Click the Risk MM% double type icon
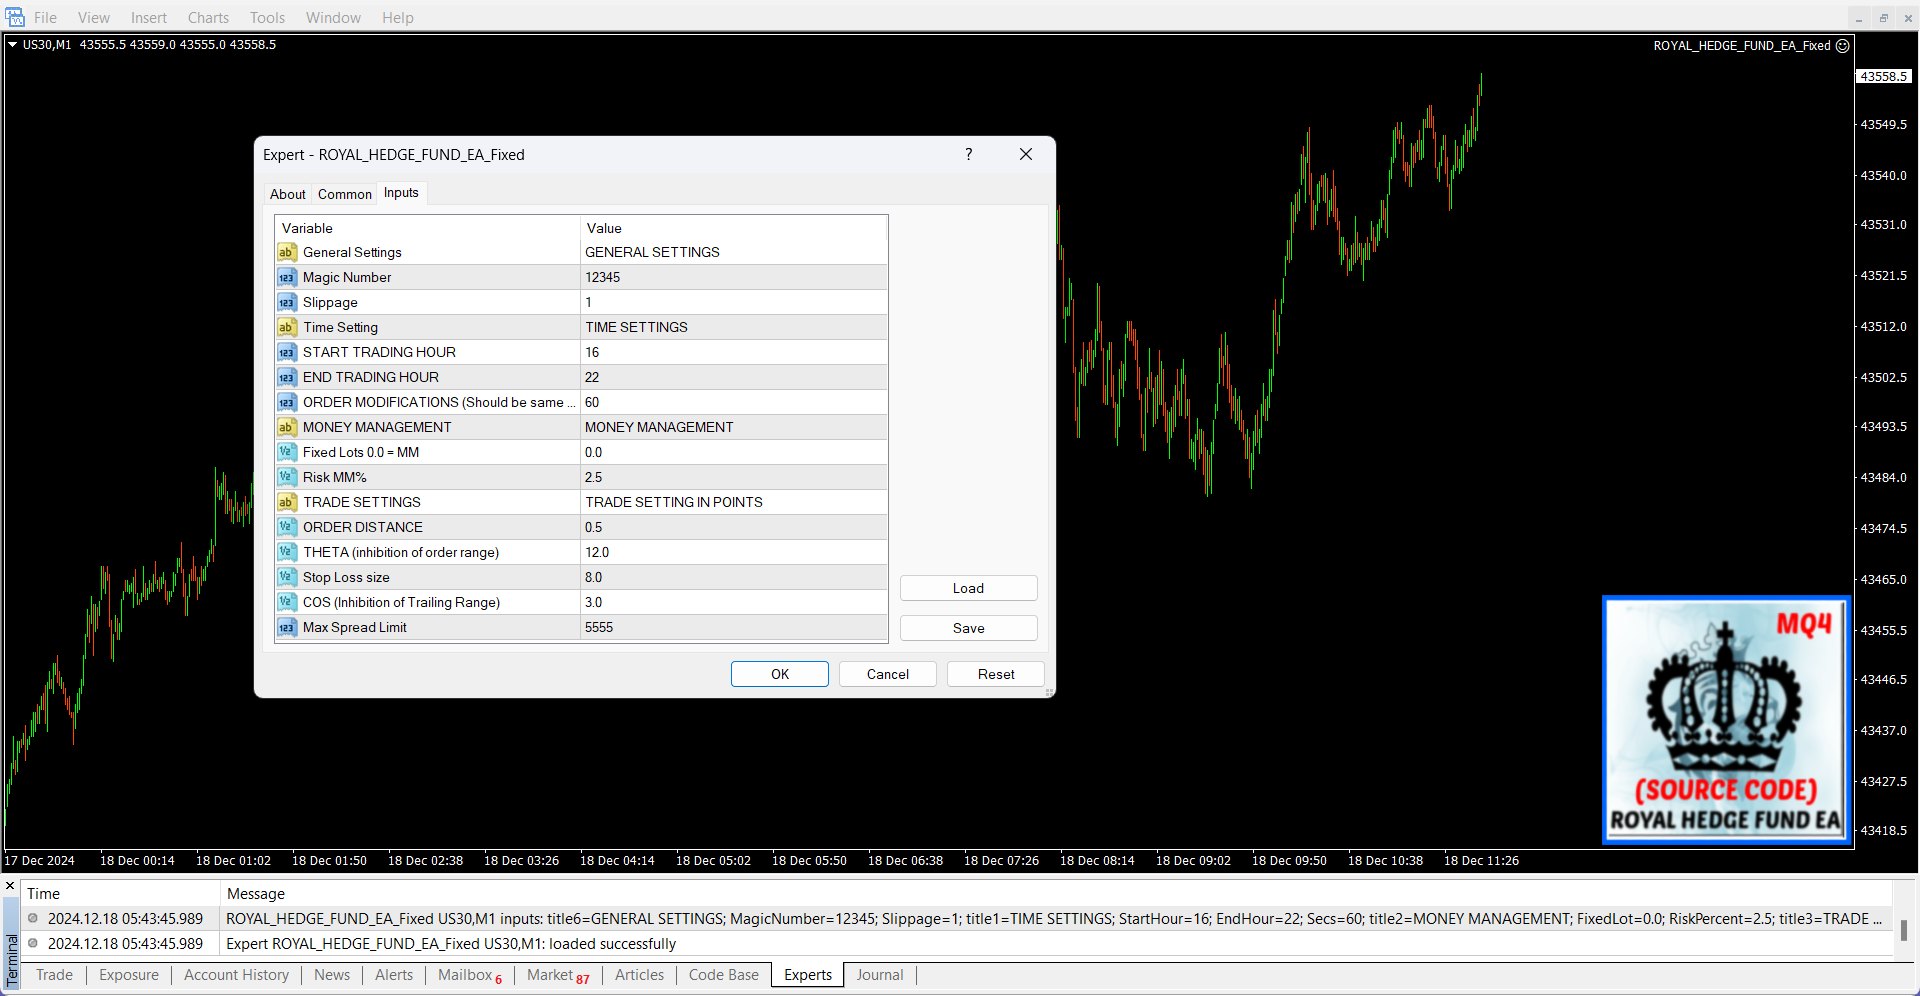This screenshot has width=1920, height=996. coord(287,478)
